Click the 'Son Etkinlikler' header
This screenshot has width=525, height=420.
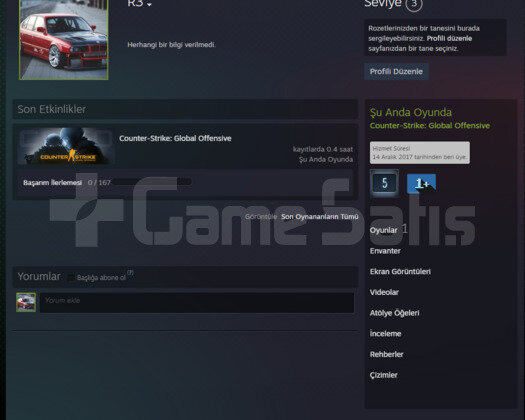click(52, 109)
